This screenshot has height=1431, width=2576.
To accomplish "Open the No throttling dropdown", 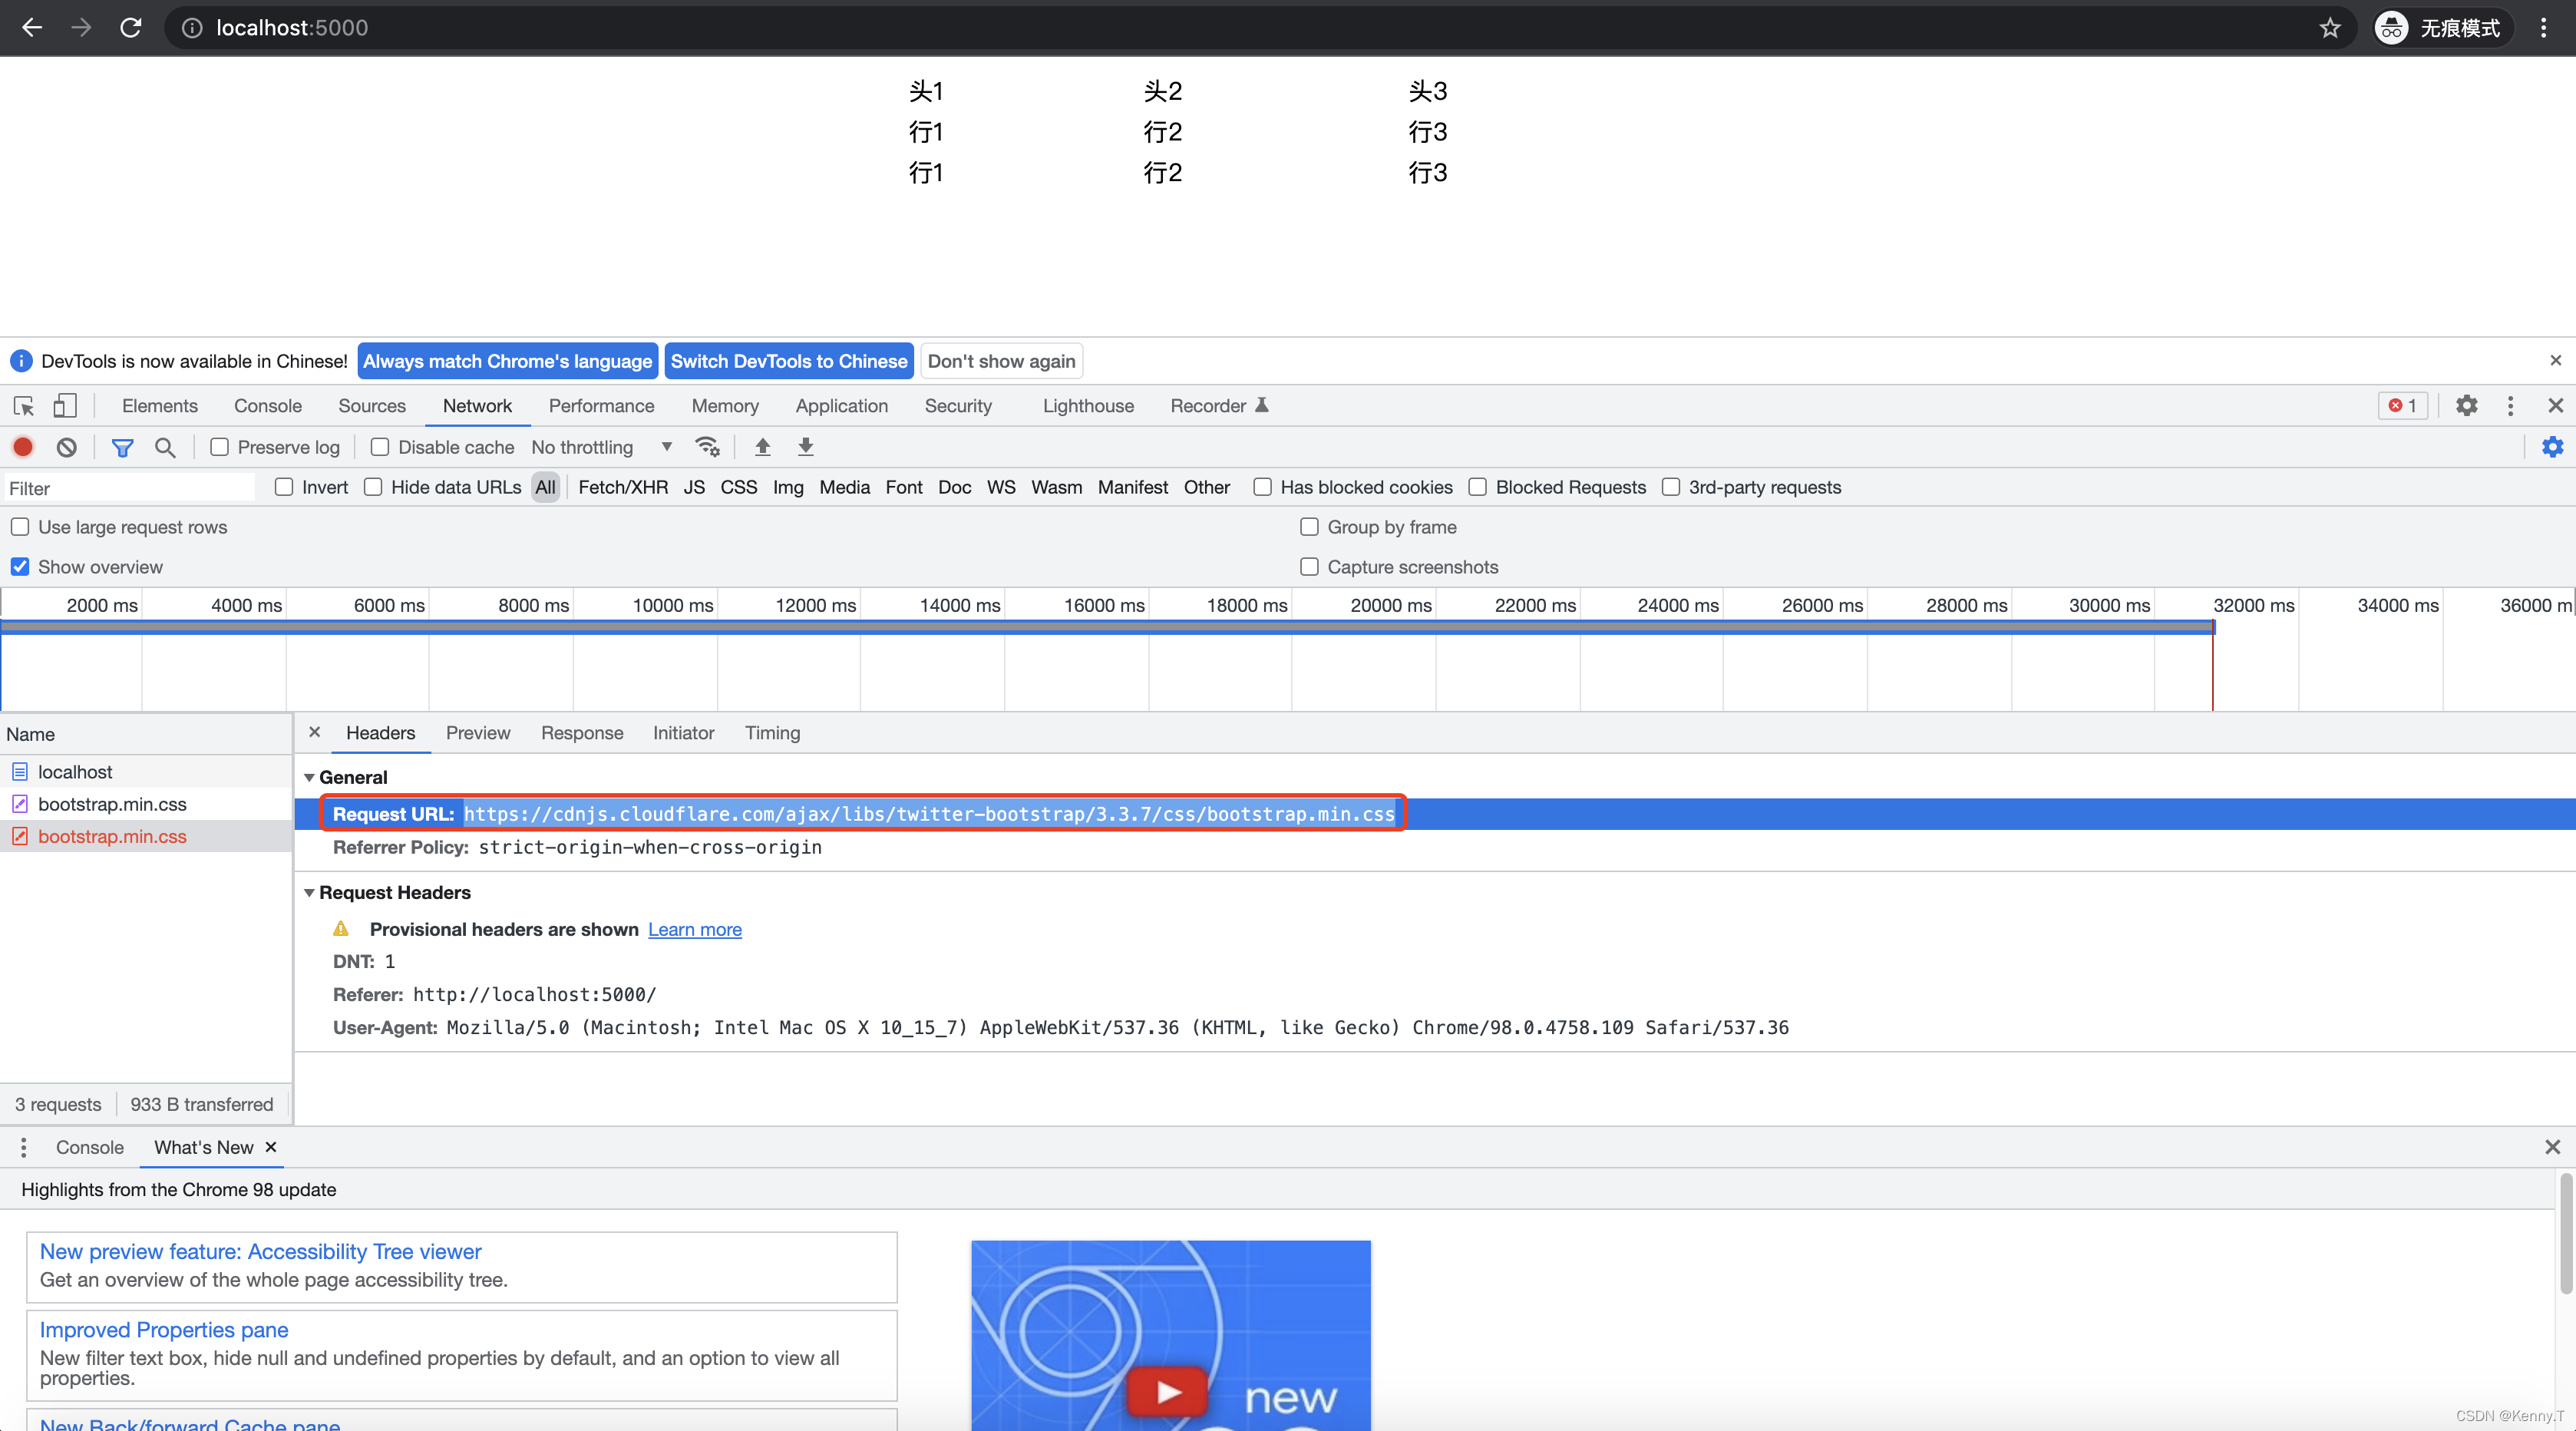I will coord(601,447).
